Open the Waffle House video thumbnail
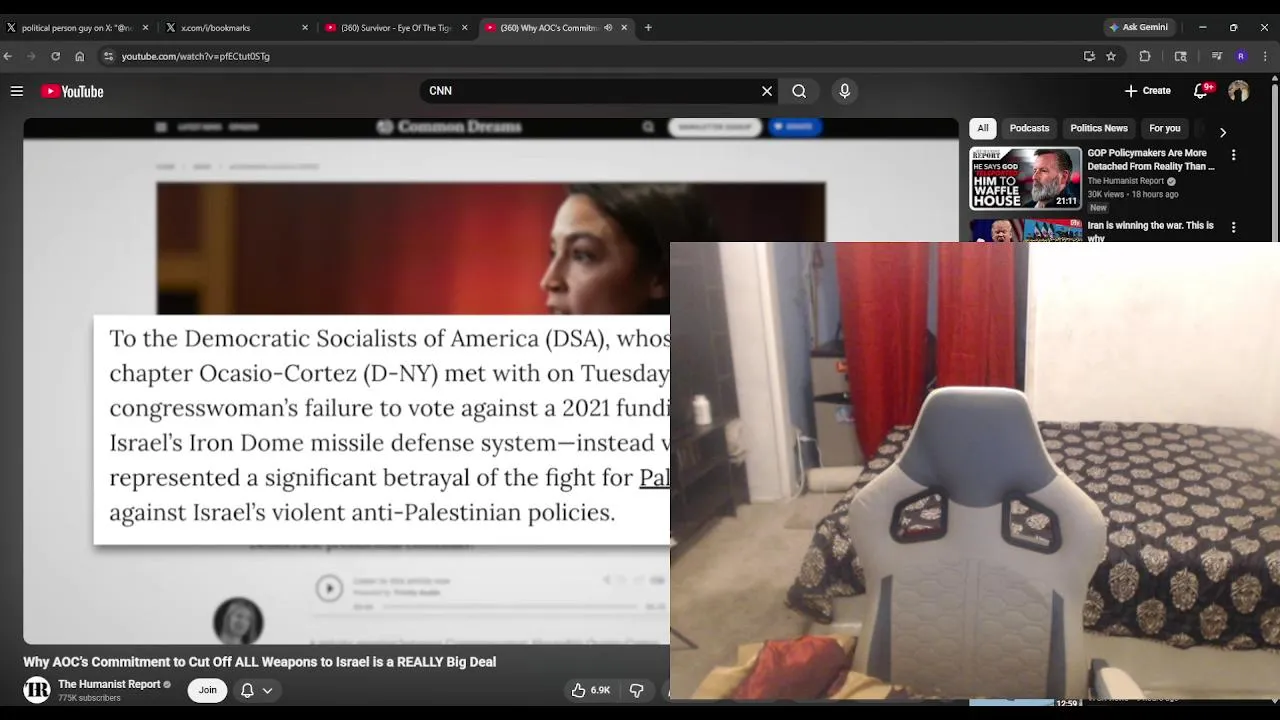Screen dimensions: 1280x720 pyautogui.click(x=1025, y=178)
